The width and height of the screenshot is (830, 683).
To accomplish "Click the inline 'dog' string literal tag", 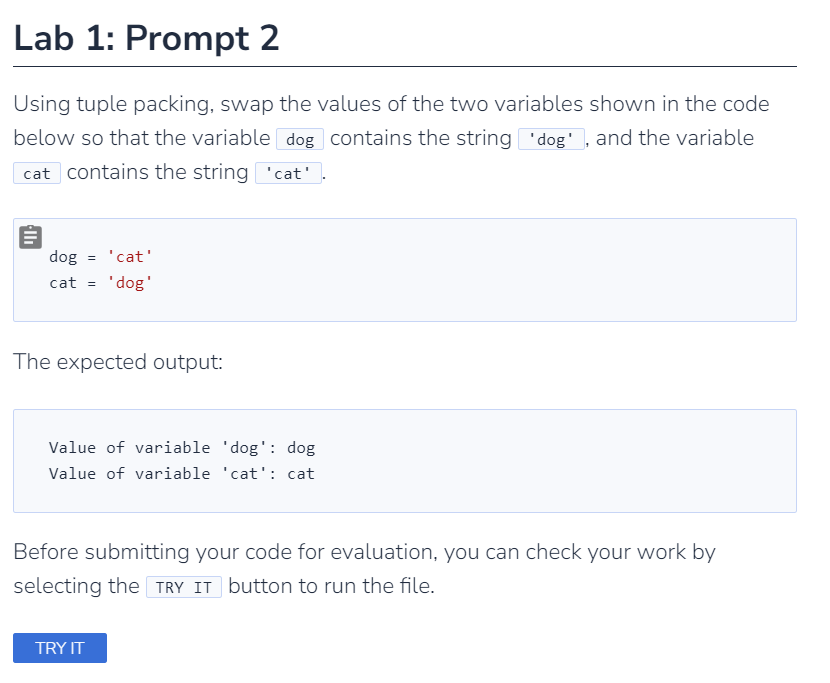I will pos(551,139).
